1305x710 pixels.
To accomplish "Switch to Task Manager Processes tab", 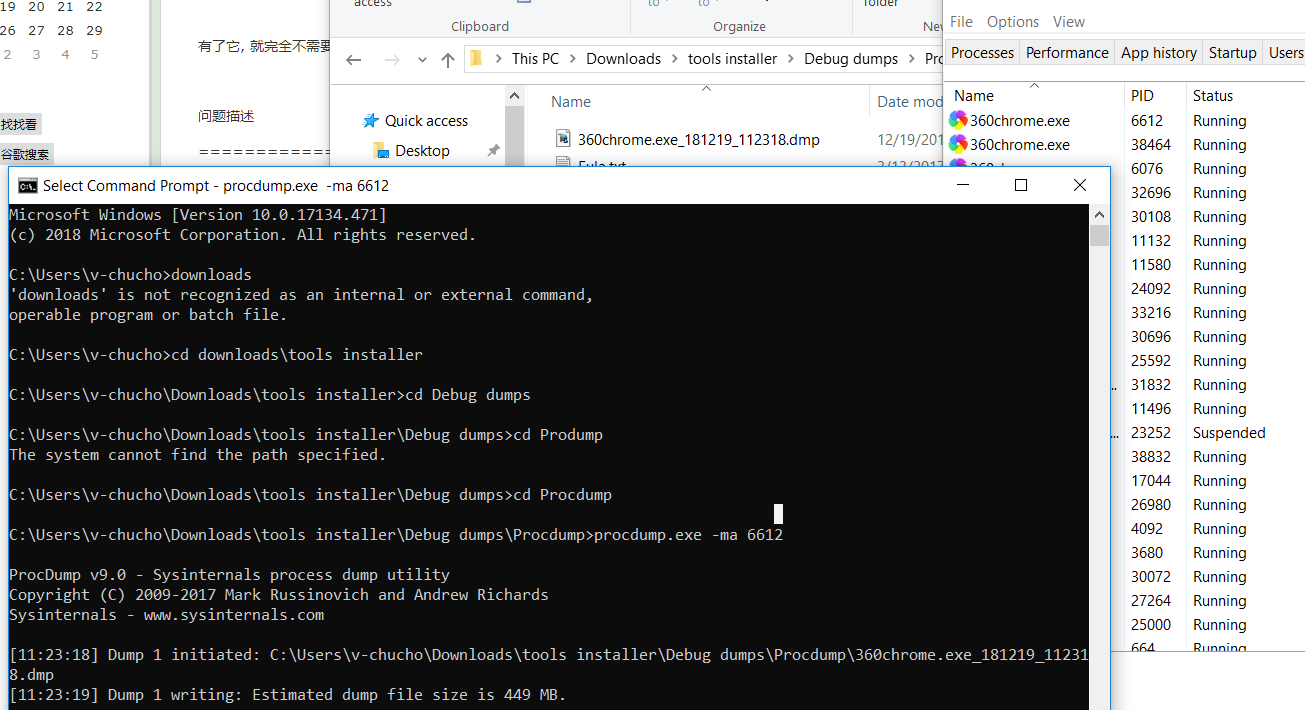I will click(982, 53).
